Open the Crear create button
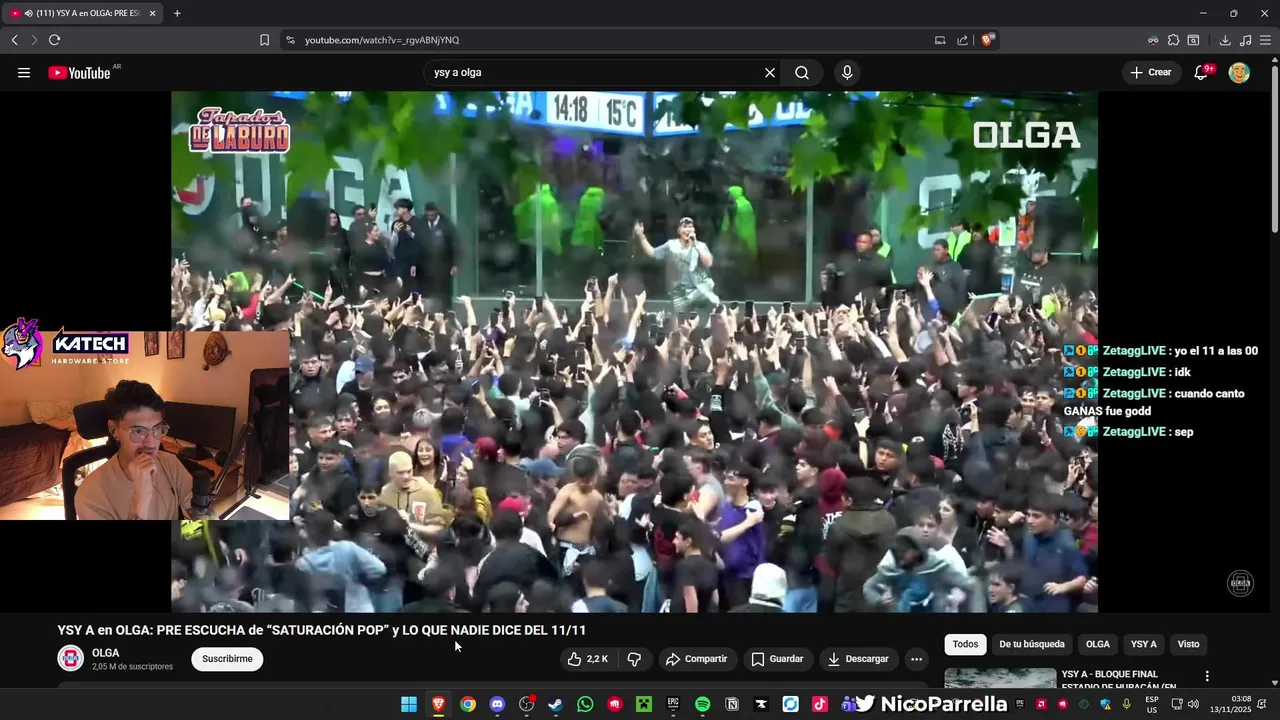Screen dimensions: 1280x720 pos(1150,73)
